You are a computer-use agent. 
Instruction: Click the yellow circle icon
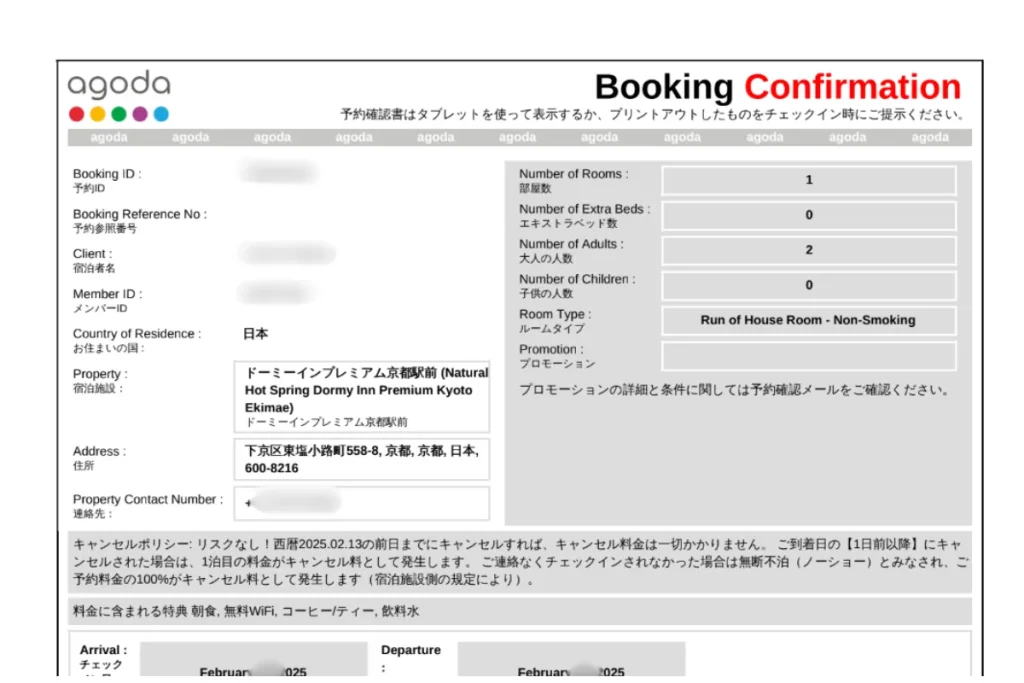click(x=97, y=113)
